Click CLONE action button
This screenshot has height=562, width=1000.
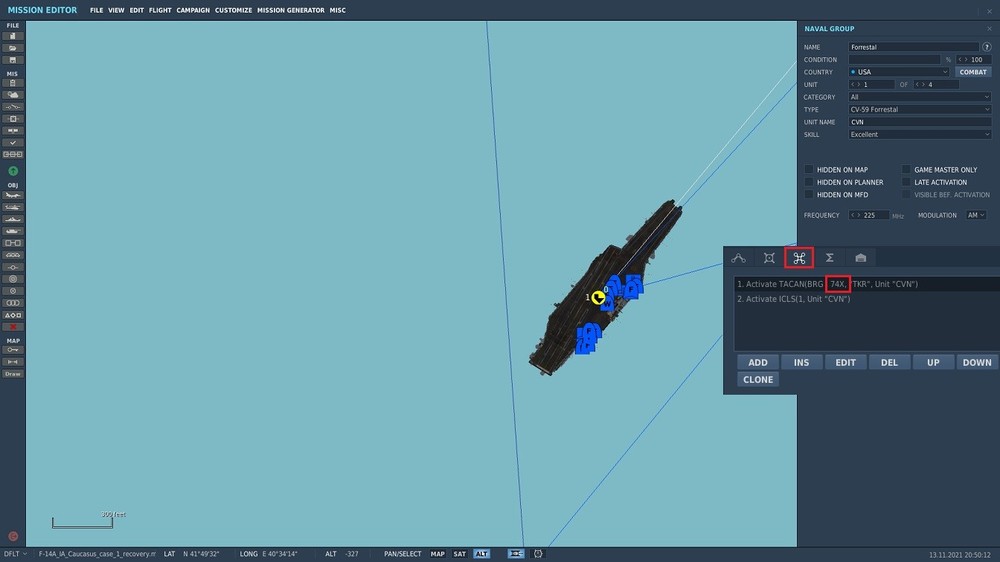coord(758,380)
